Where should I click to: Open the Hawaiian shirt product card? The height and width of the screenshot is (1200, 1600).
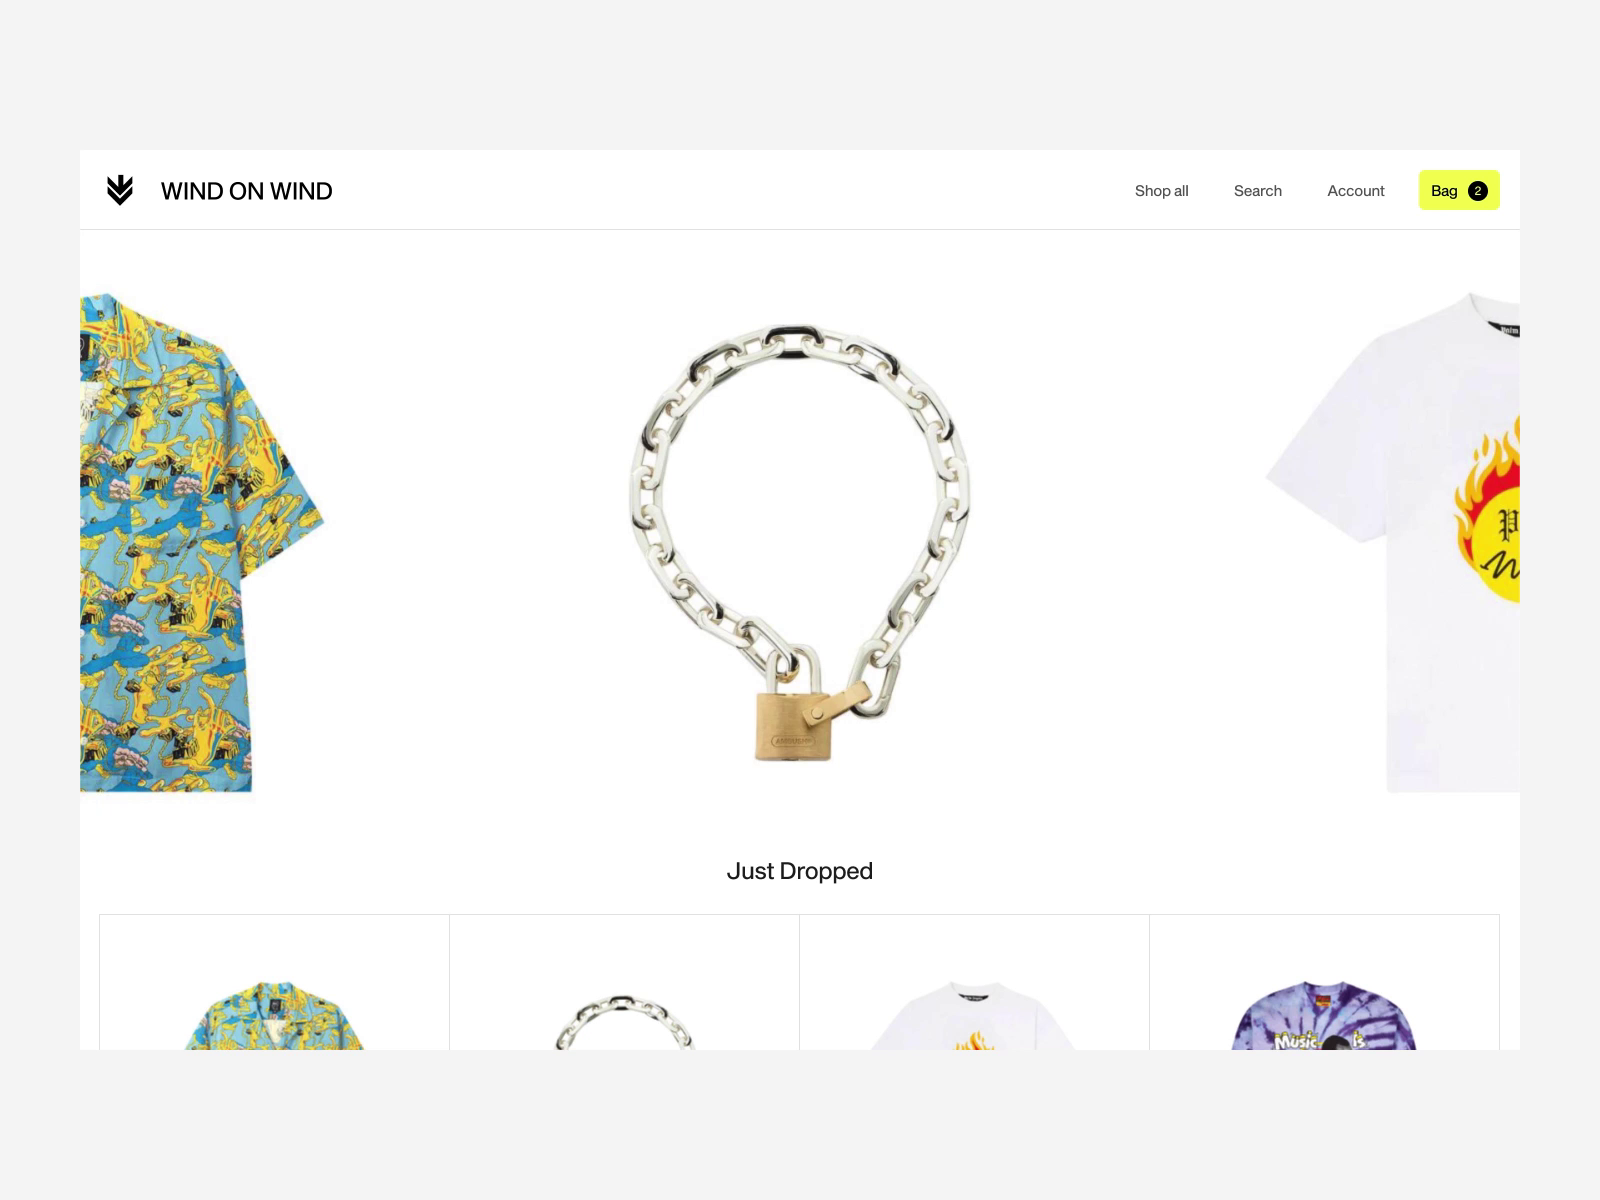pos(274,982)
